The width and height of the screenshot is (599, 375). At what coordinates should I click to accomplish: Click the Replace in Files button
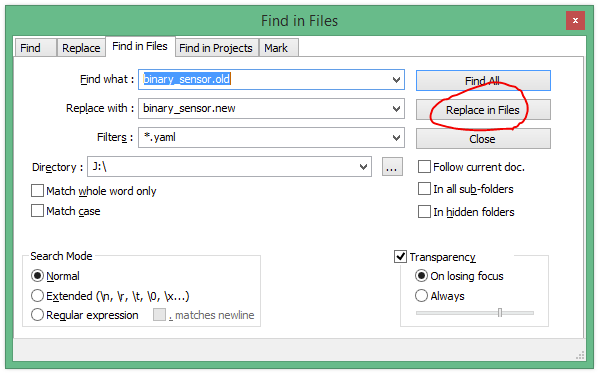483,110
